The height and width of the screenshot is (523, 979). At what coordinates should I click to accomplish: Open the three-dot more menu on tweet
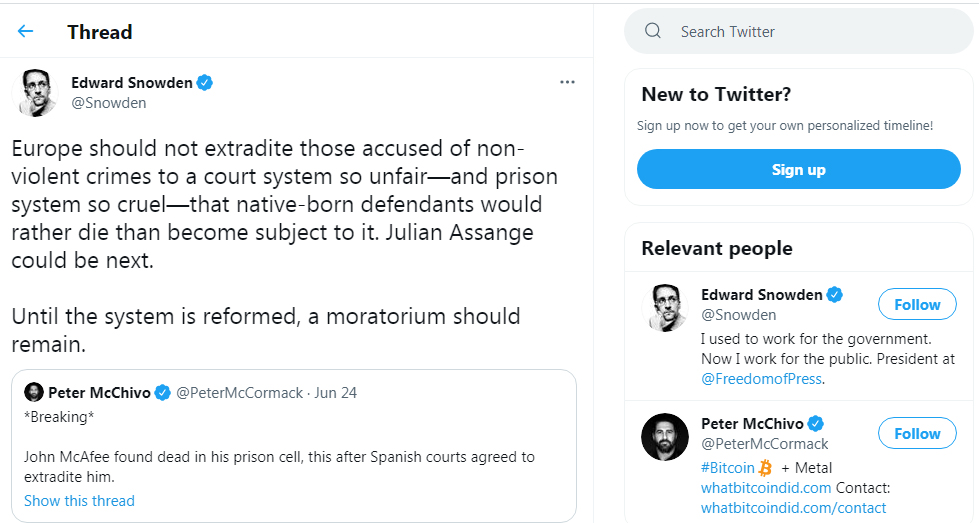coord(567,82)
